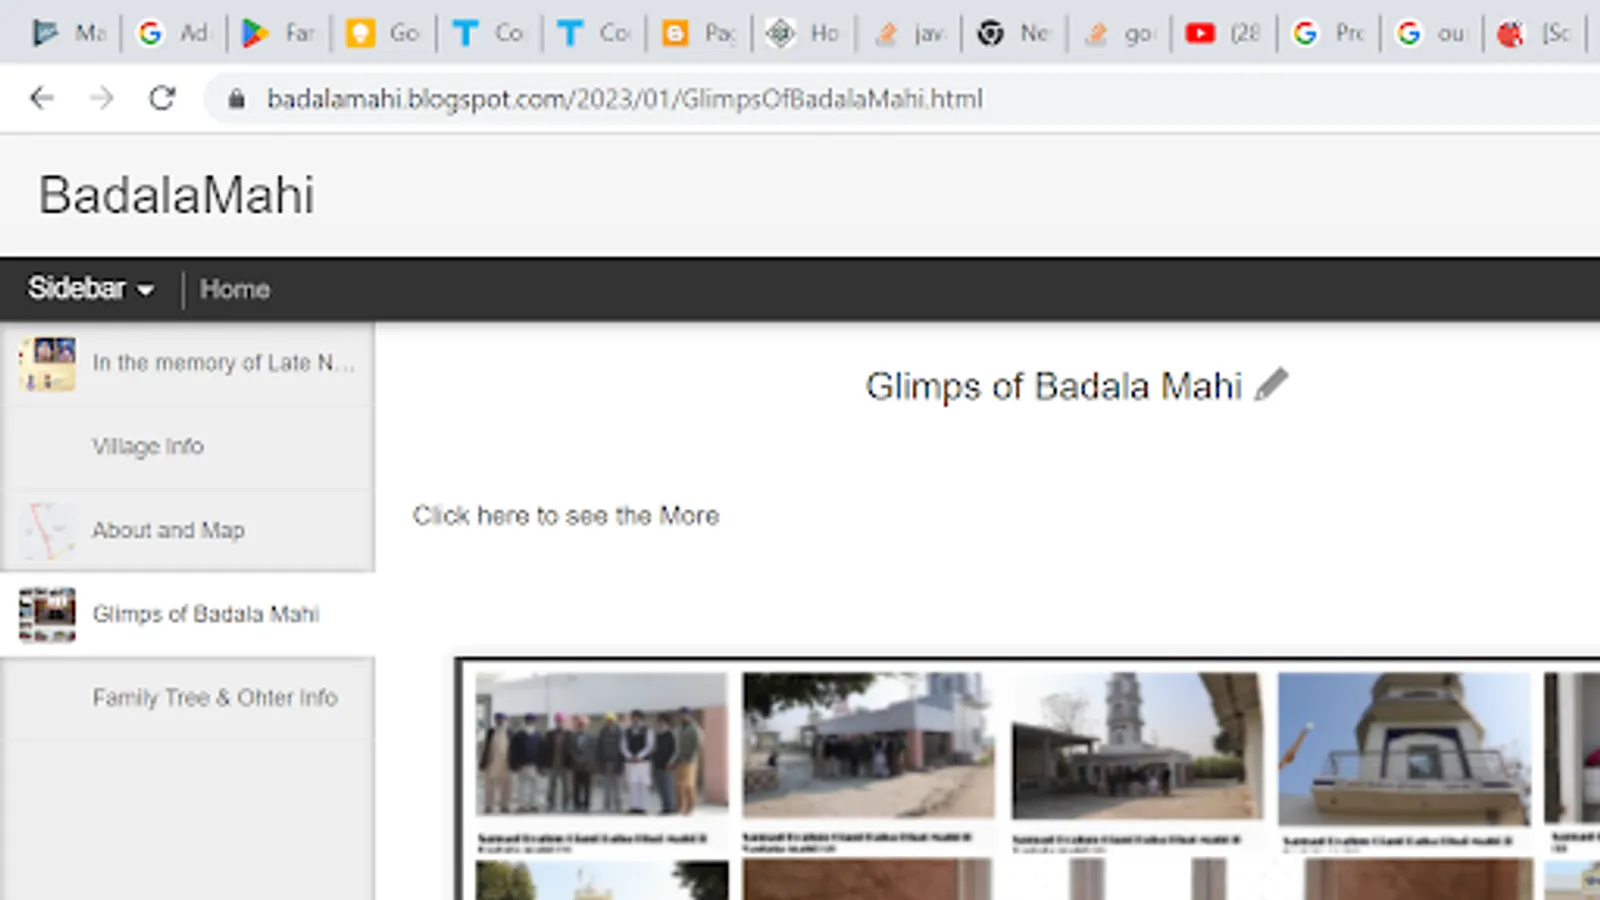
Task: Switch to the YouTube tab
Action: coord(1223,33)
